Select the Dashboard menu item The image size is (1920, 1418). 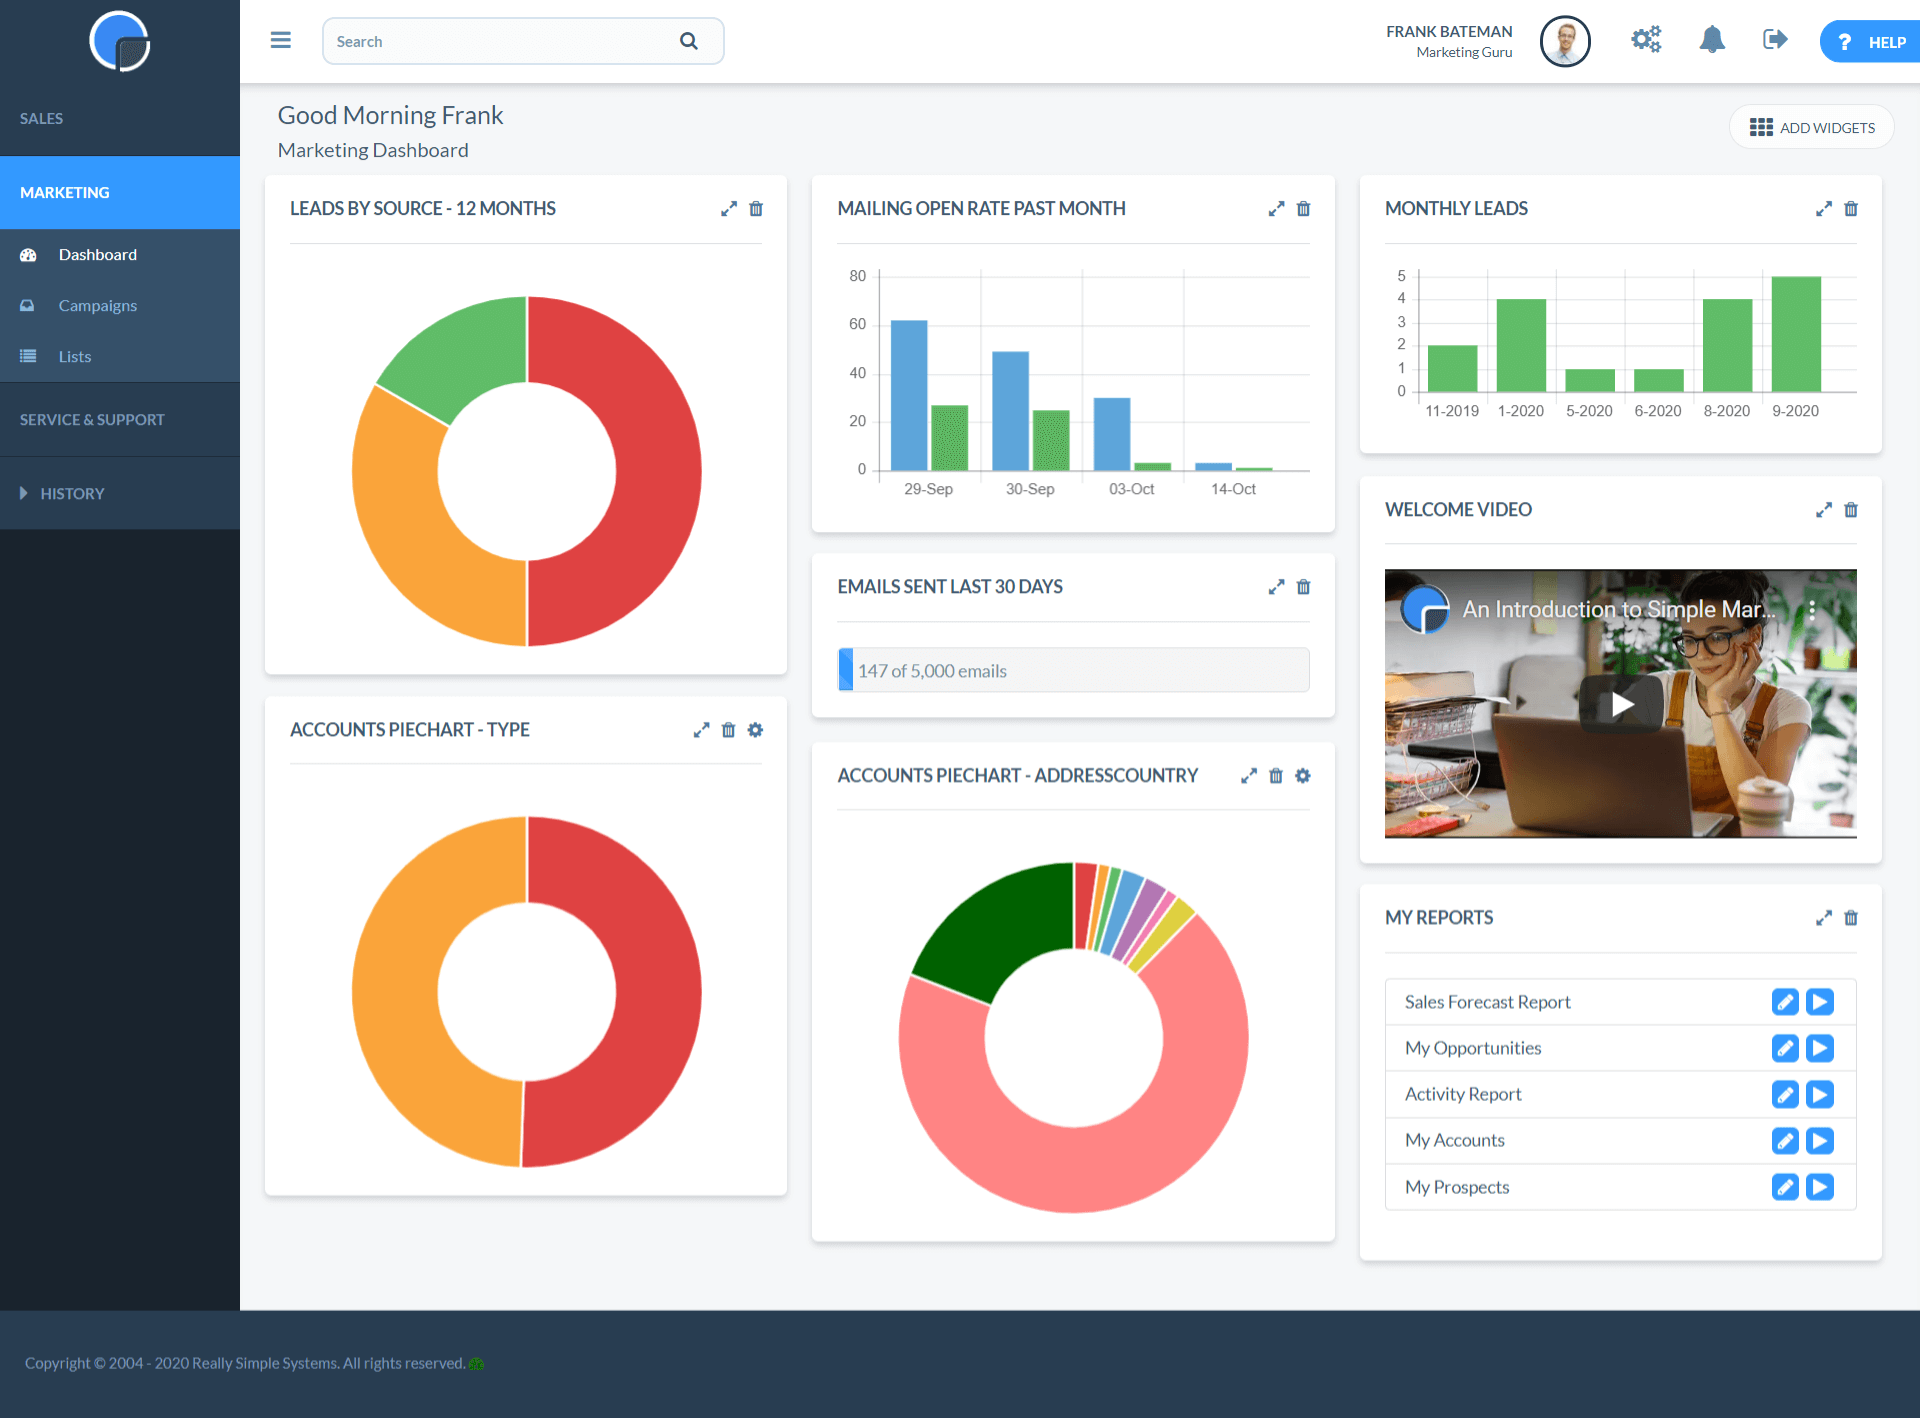[x=98, y=253]
